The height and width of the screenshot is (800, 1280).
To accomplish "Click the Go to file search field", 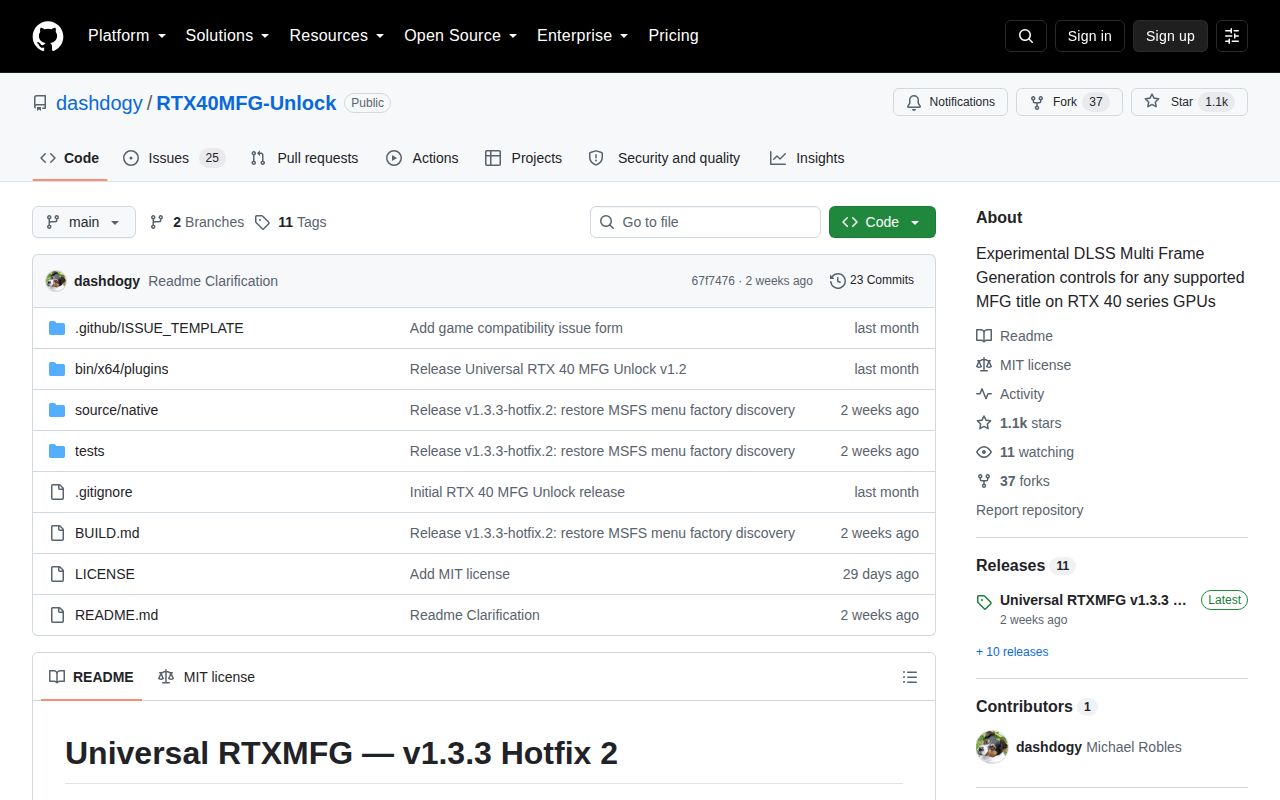I will pyautogui.click(x=705, y=222).
